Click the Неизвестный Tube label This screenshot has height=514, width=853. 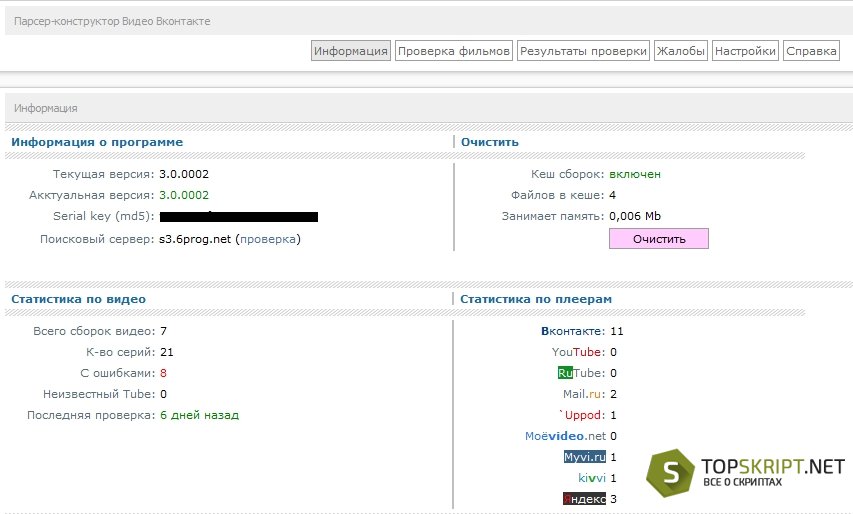[99, 394]
